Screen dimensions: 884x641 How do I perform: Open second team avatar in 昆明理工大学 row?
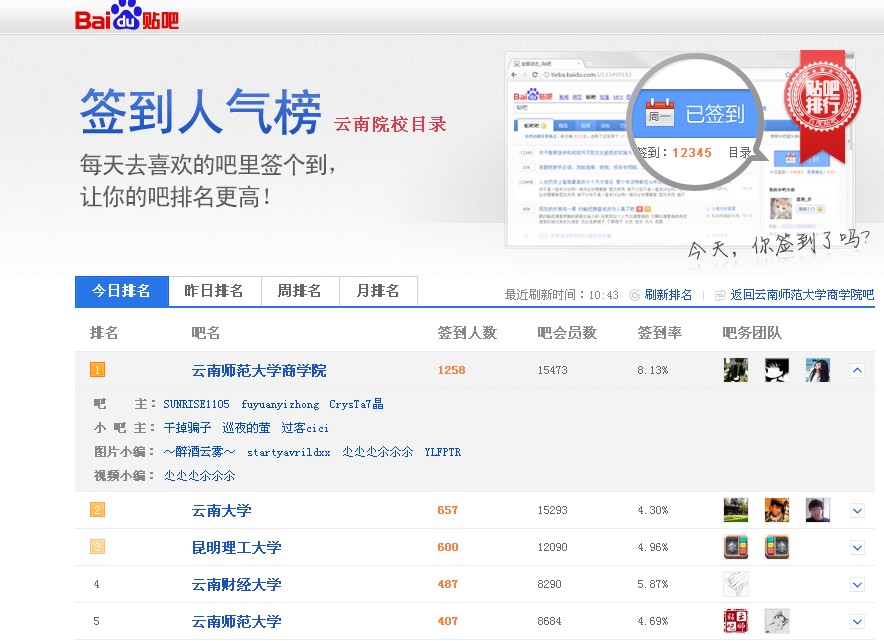click(x=777, y=547)
